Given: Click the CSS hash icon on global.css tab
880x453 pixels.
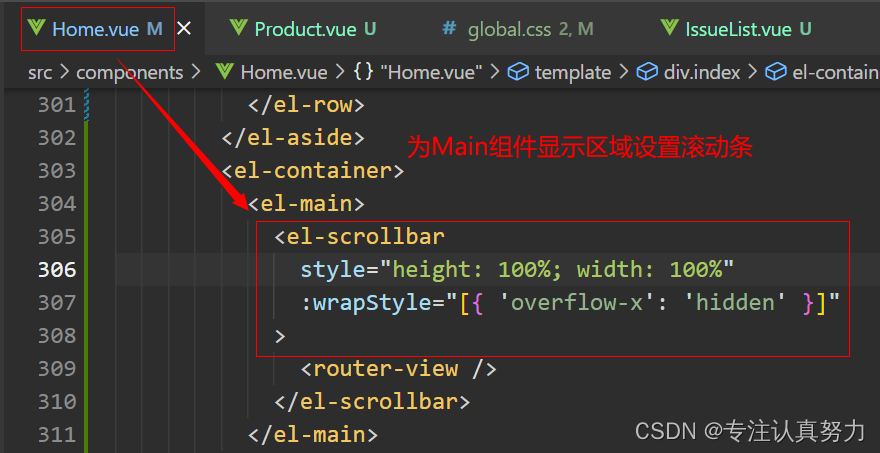Looking at the screenshot, I should [449, 28].
